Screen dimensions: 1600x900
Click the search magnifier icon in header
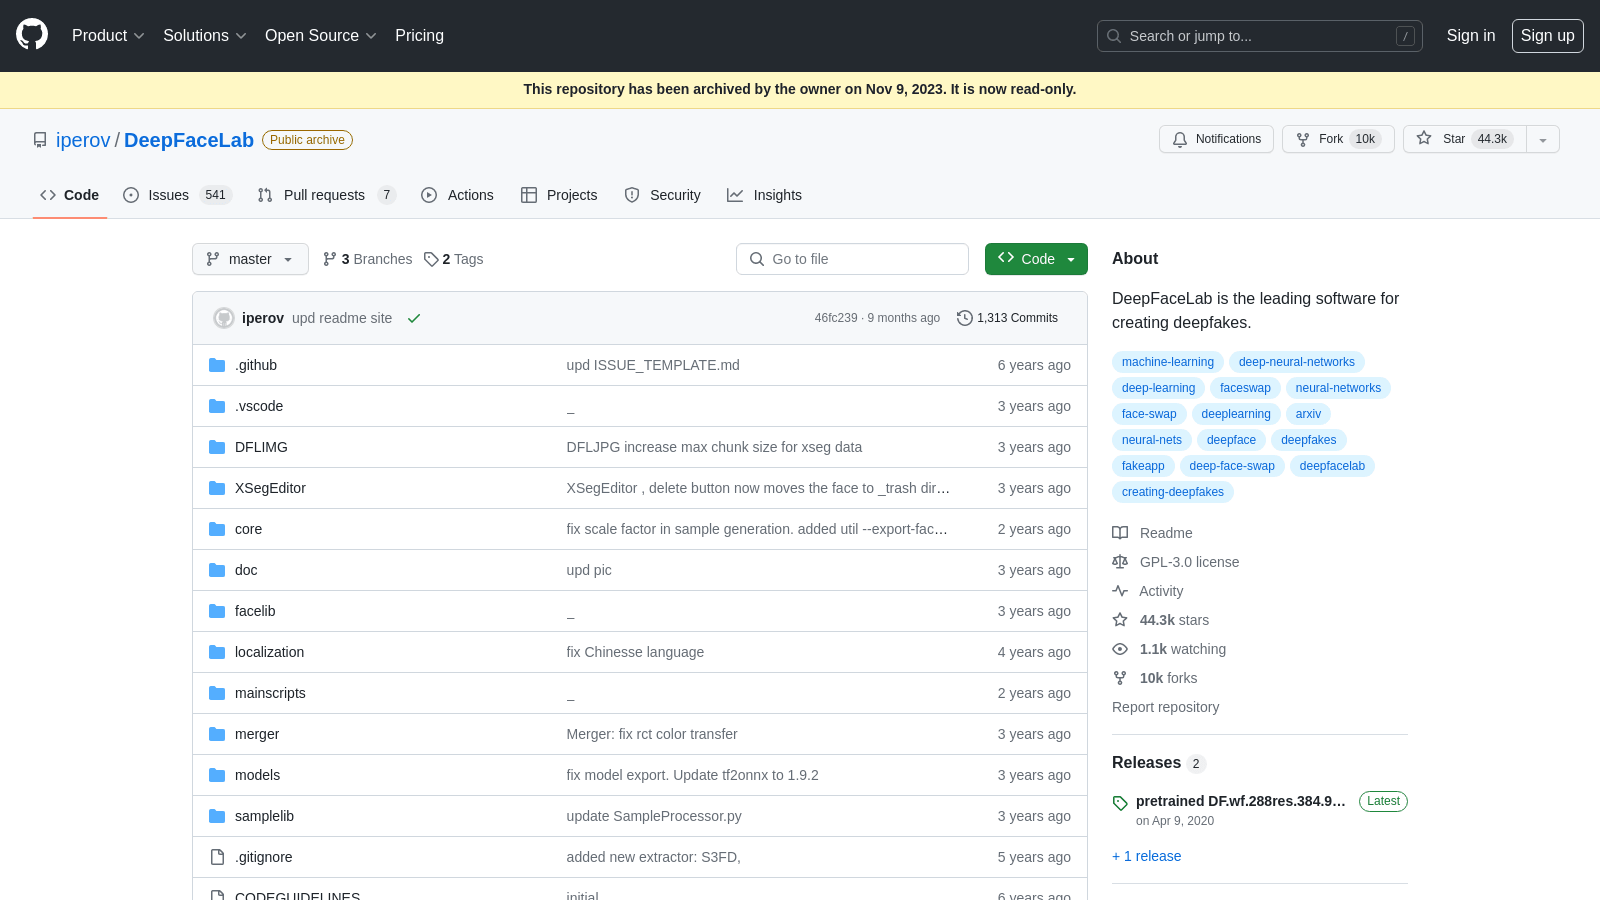click(x=1114, y=36)
